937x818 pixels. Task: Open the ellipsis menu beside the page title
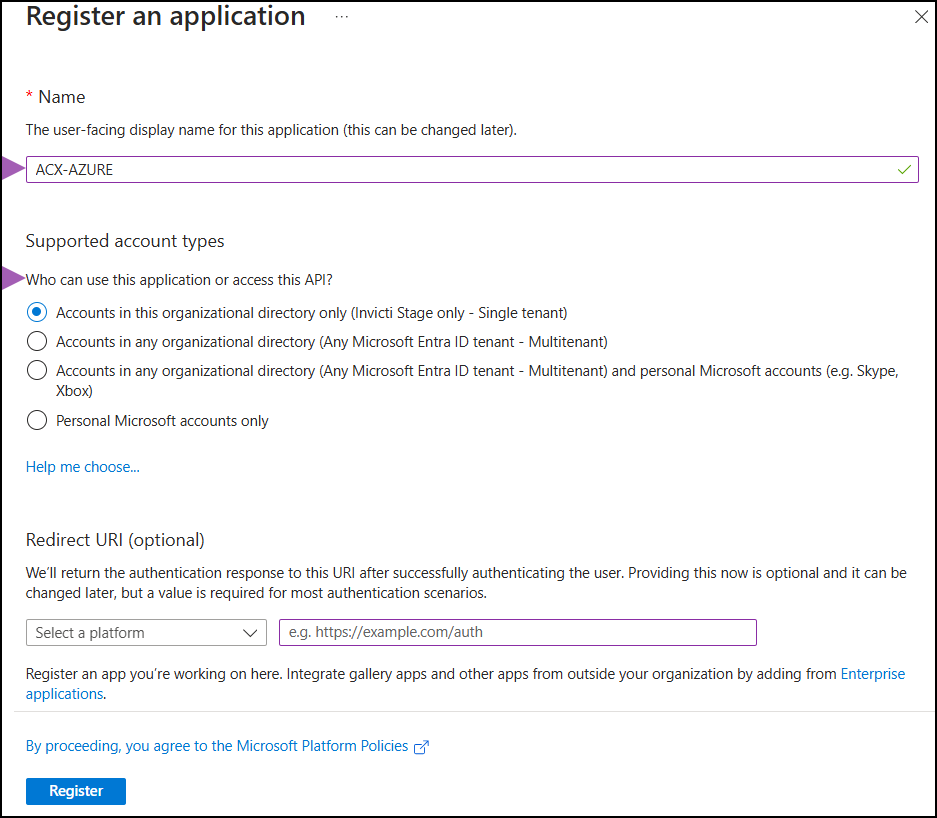pos(341,16)
